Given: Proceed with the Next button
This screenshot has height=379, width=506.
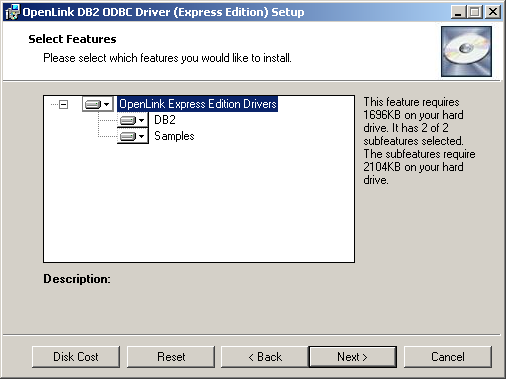Looking at the screenshot, I should pyautogui.click(x=353, y=357).
